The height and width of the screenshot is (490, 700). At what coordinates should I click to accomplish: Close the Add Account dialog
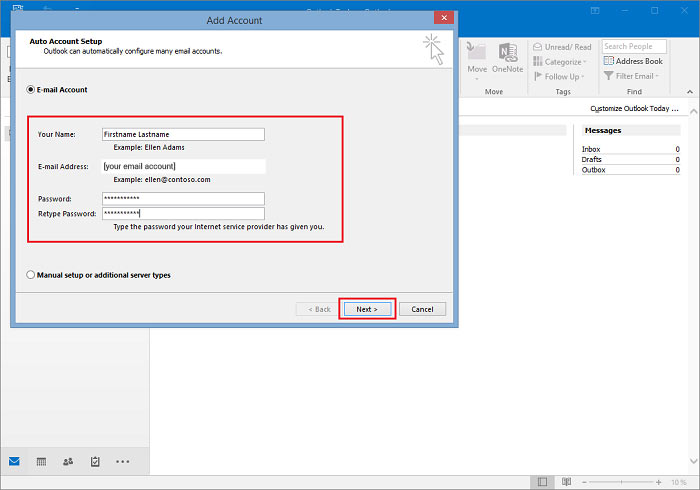click(444, 18)
